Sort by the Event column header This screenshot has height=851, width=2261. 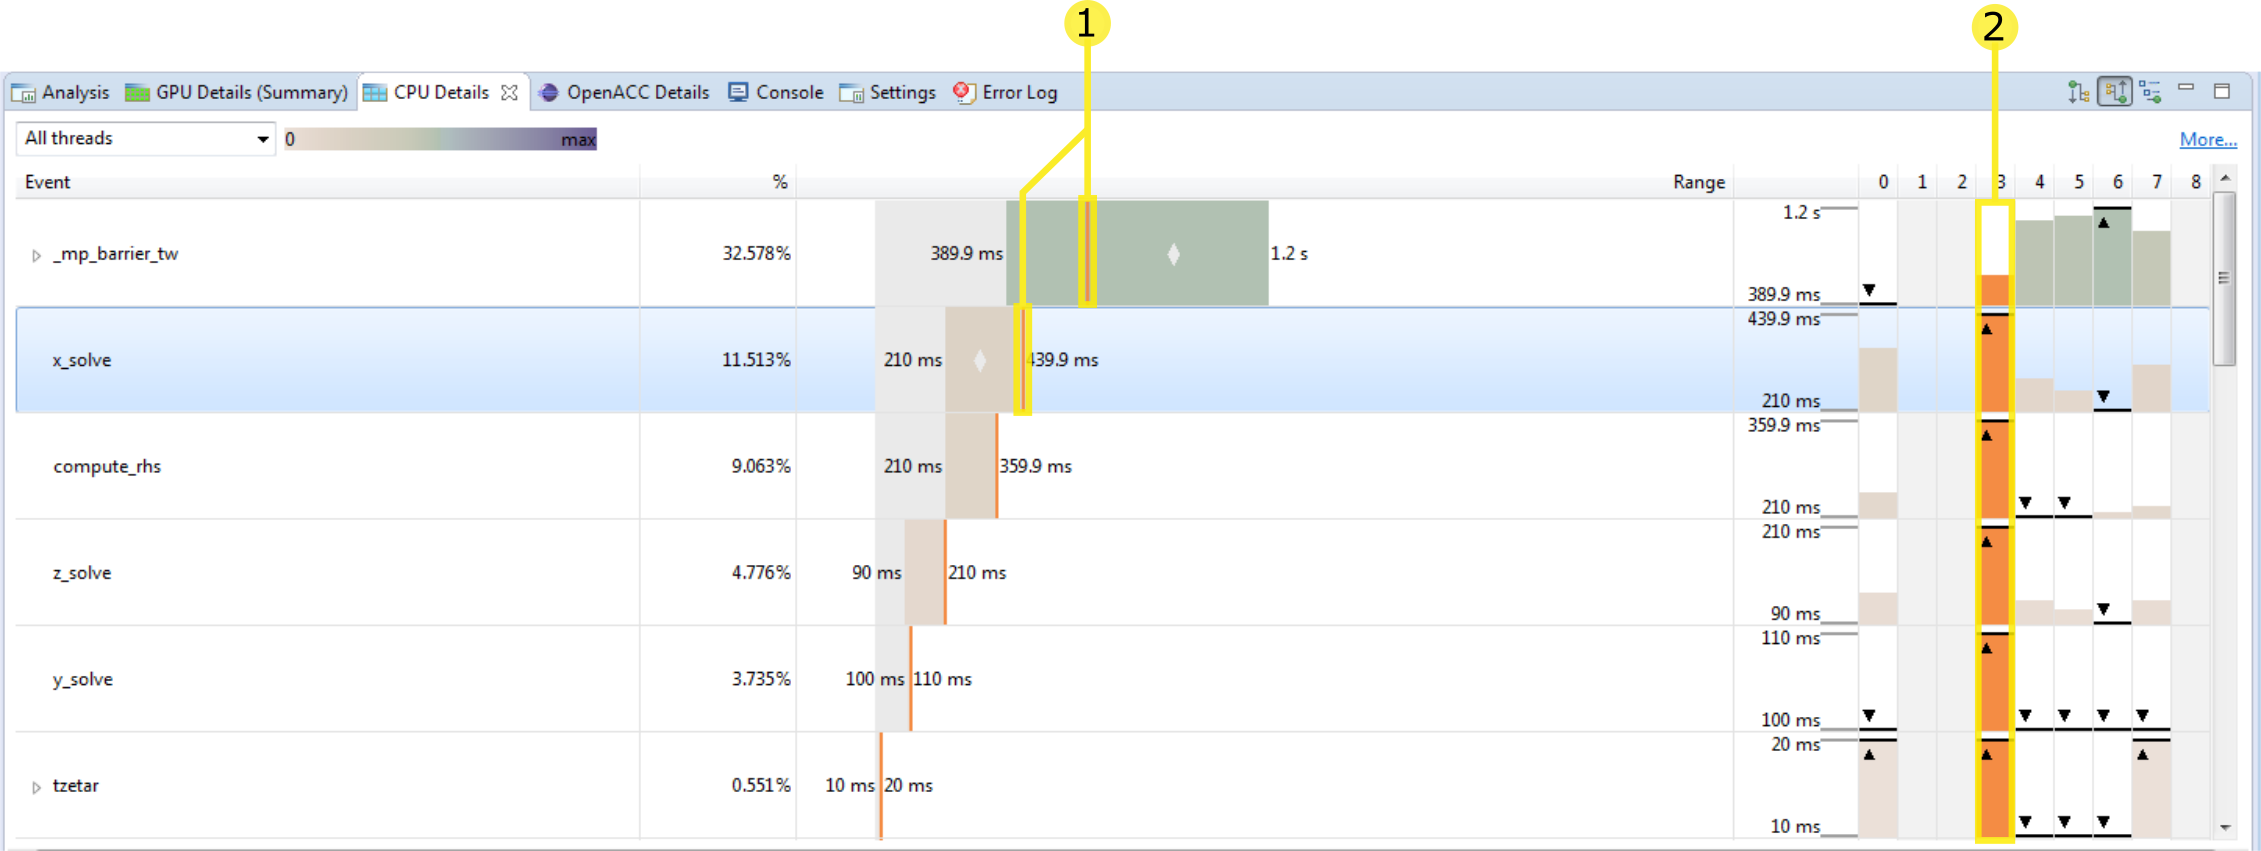tap(48, 182)
